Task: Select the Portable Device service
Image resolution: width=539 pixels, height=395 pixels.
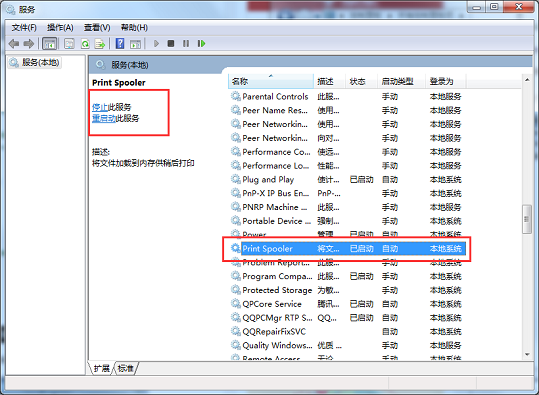Action: click(347, 221)
